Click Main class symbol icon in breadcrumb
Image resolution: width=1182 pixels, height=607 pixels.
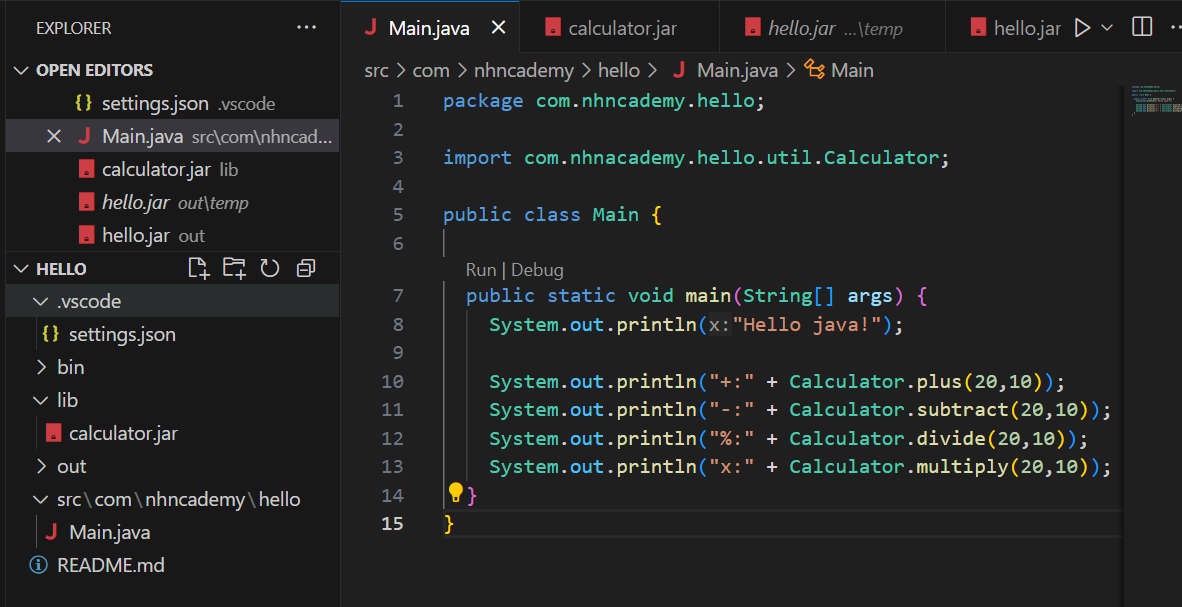814,70
